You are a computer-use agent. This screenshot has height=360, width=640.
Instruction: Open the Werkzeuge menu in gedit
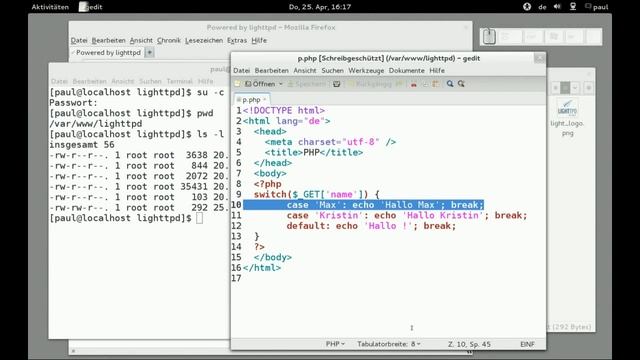pos(366,71)
